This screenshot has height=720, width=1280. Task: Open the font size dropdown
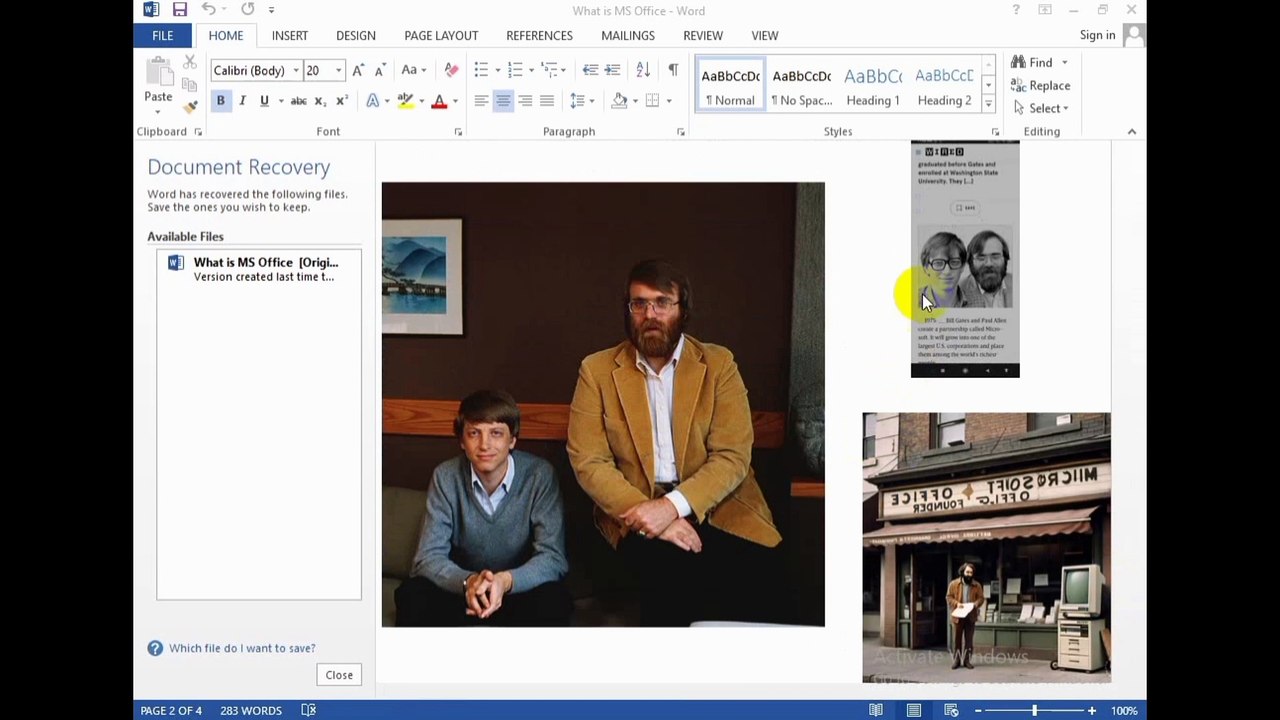point(339,71)
